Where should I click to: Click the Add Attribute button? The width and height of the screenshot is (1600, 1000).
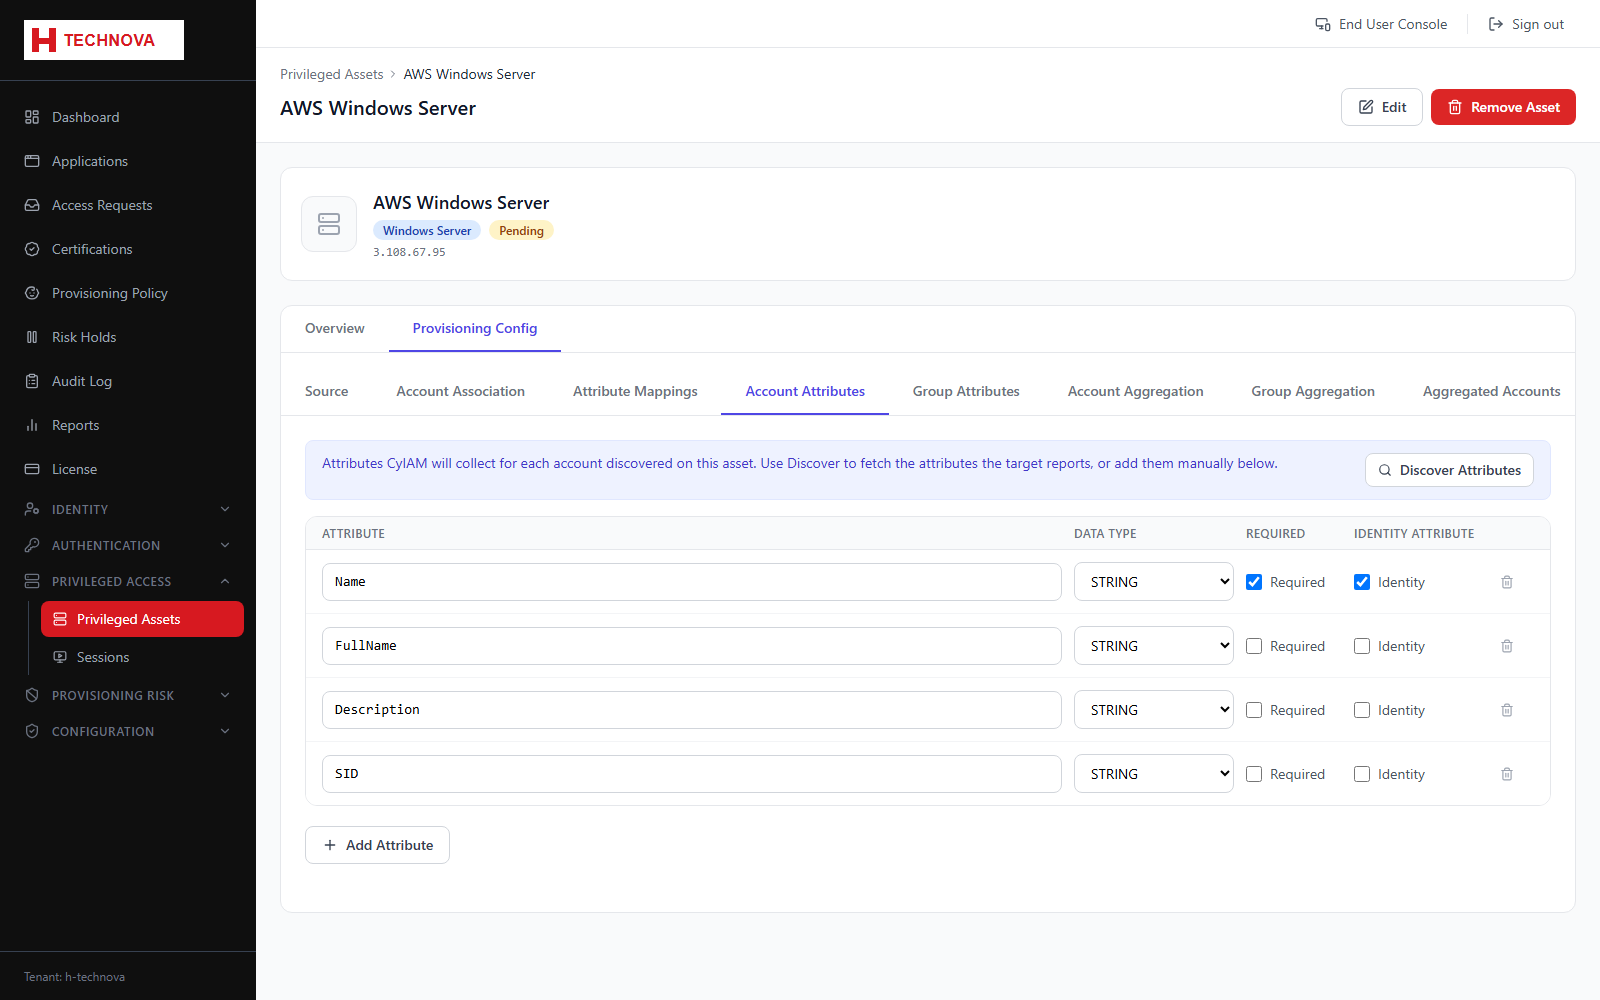tap(377, 845)
